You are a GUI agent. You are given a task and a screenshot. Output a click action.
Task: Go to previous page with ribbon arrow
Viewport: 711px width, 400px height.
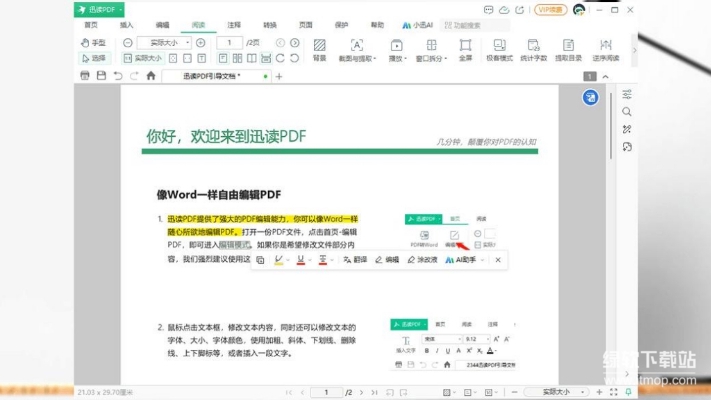tap(280, 43)
